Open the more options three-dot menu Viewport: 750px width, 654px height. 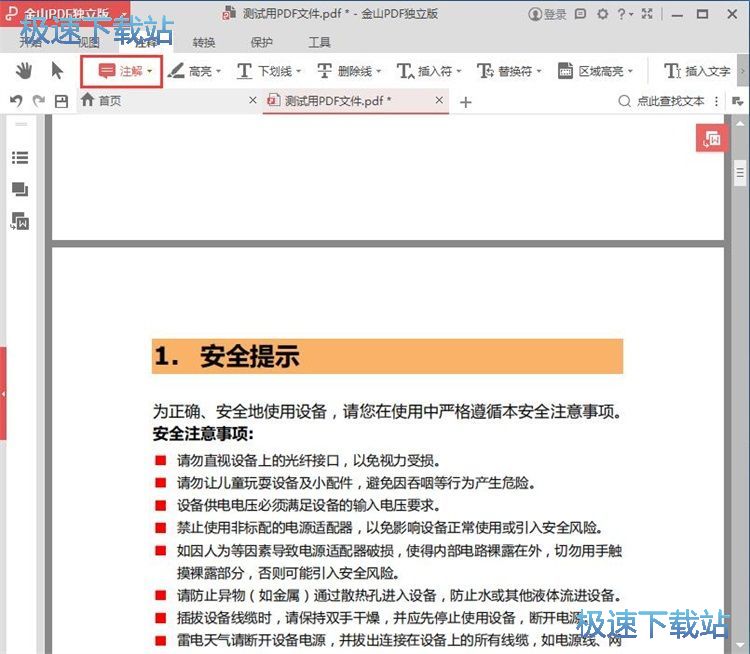click(x=717, y=101)
